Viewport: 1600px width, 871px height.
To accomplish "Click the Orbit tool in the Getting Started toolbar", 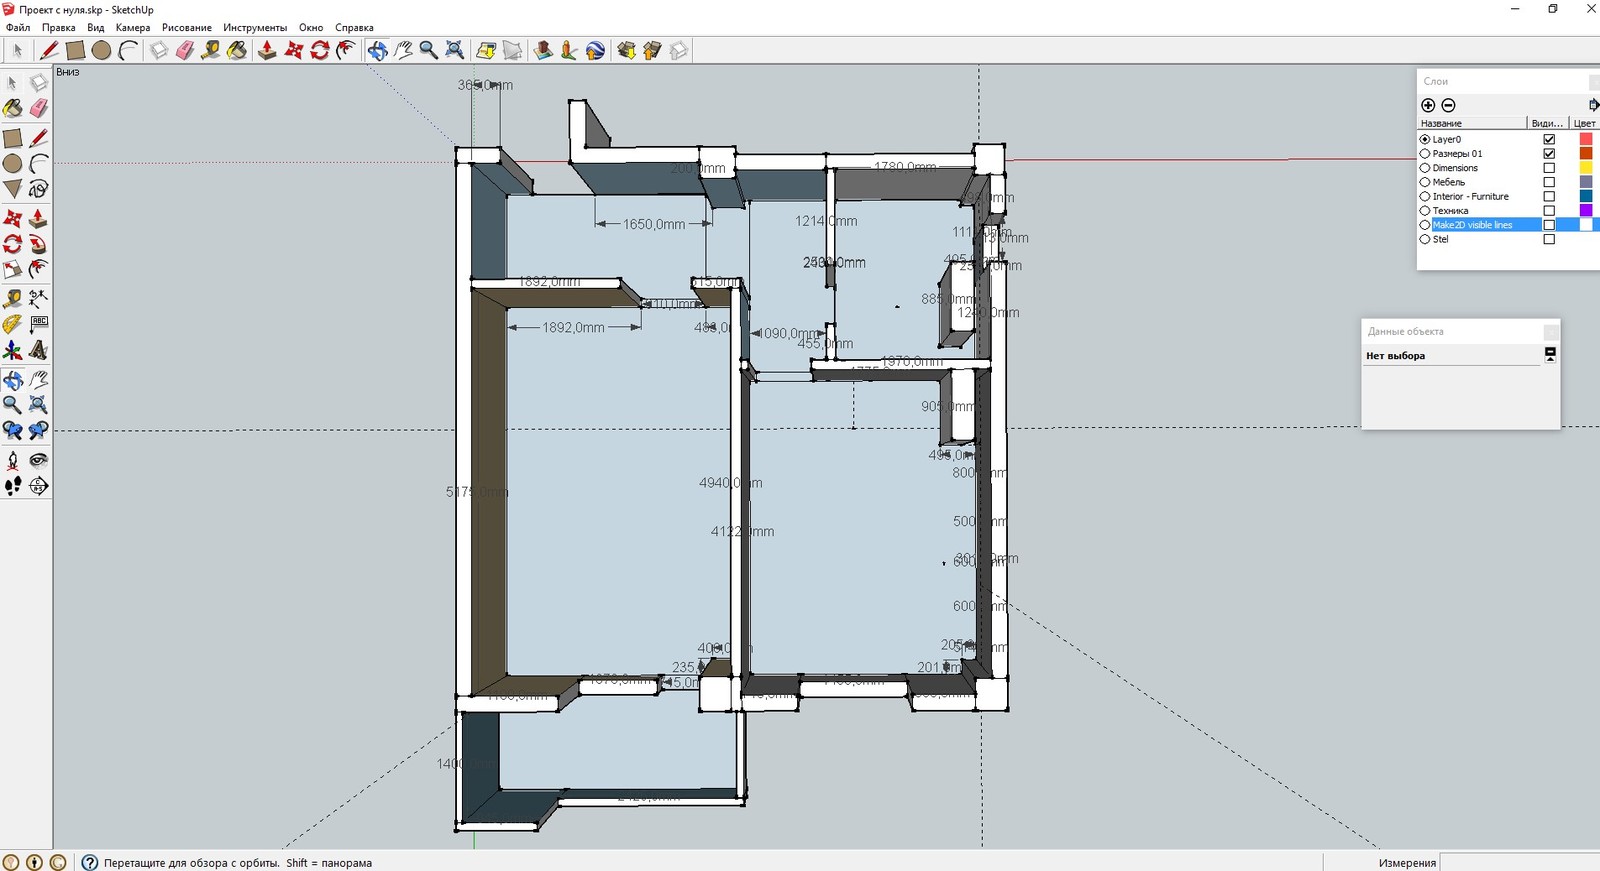I will click(x=377, y=50).
